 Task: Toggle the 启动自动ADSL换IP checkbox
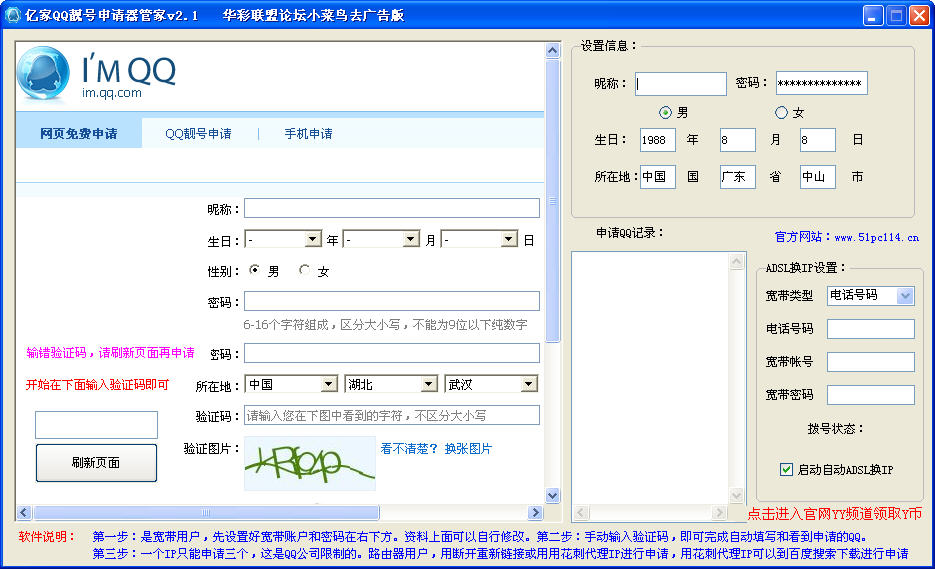(x=787, y=469)
